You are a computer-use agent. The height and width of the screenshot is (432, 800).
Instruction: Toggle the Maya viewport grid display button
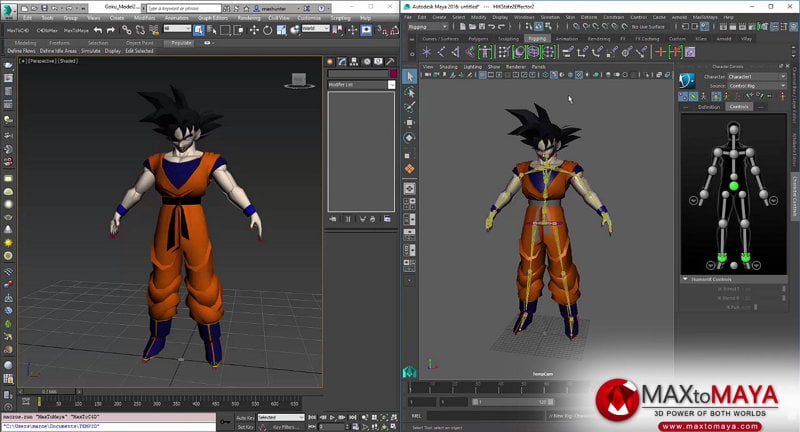click(482, 75)
